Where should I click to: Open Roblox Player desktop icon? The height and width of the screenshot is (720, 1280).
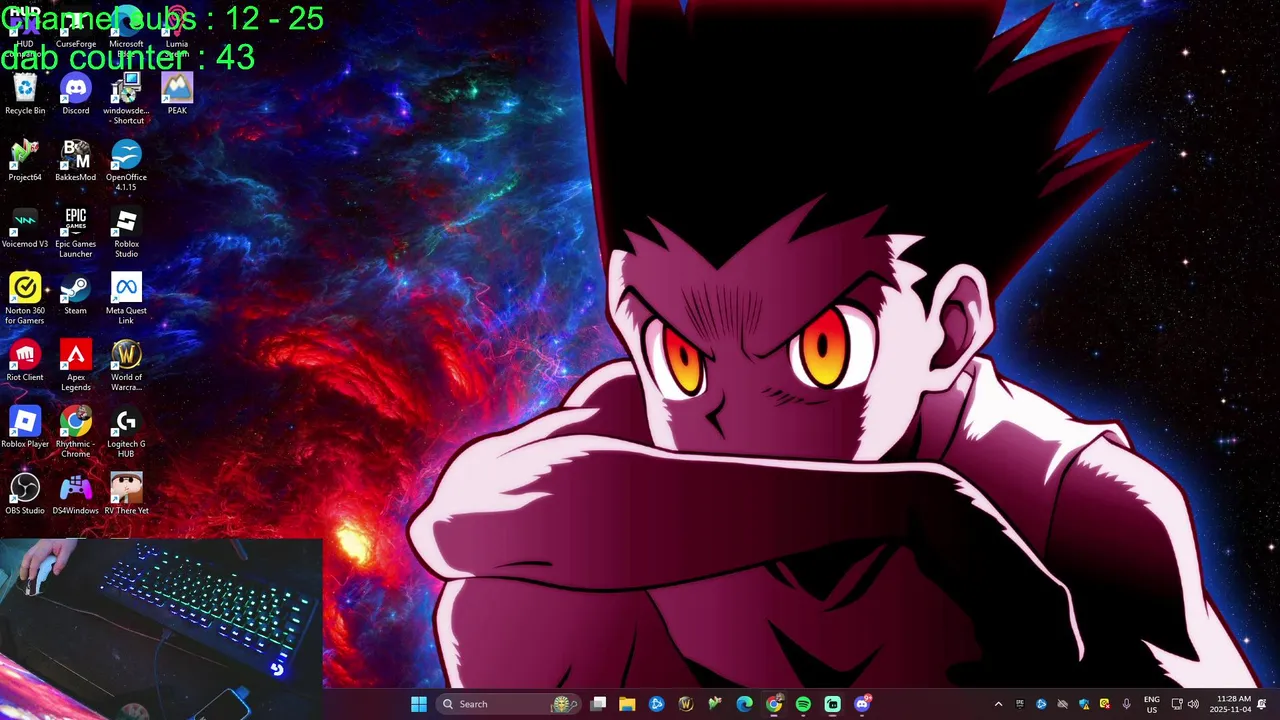point(25,428)
